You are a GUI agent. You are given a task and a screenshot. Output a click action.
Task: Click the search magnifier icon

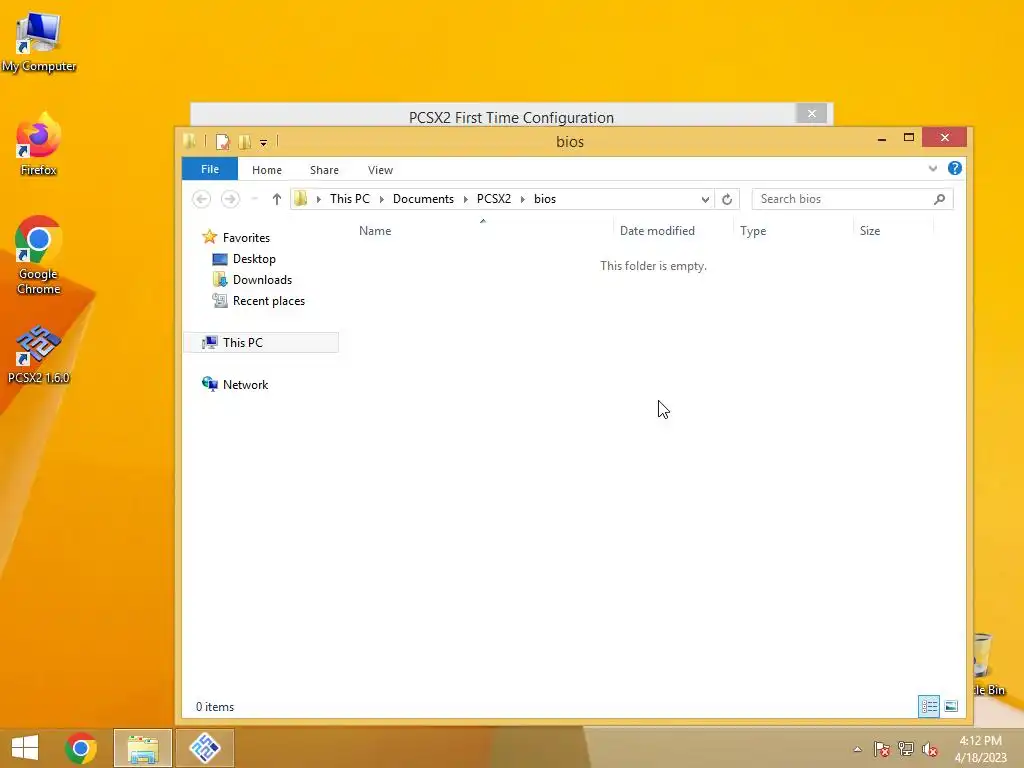click(x=939, y=199)
